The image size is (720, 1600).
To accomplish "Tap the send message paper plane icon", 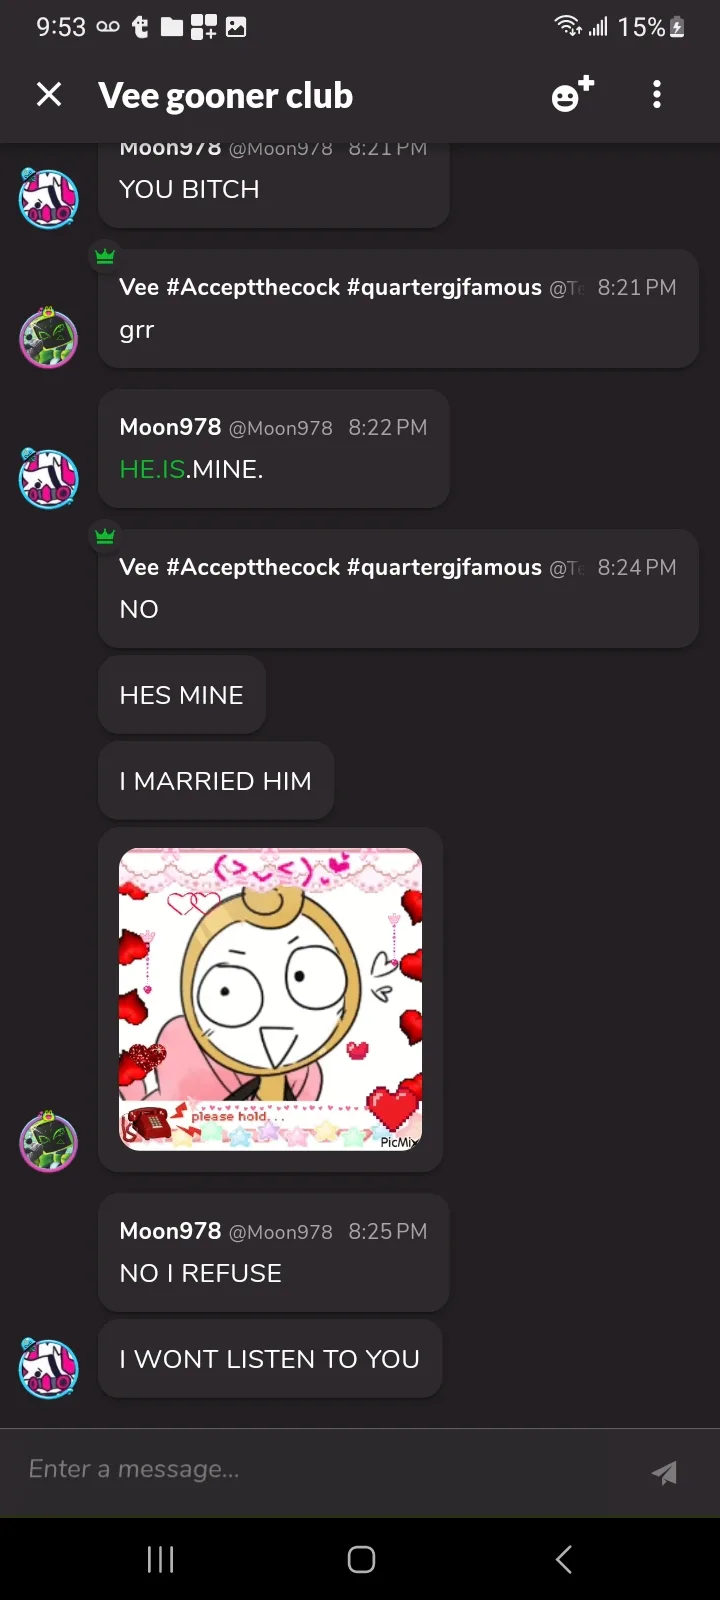I will (x=664, y=1472).
